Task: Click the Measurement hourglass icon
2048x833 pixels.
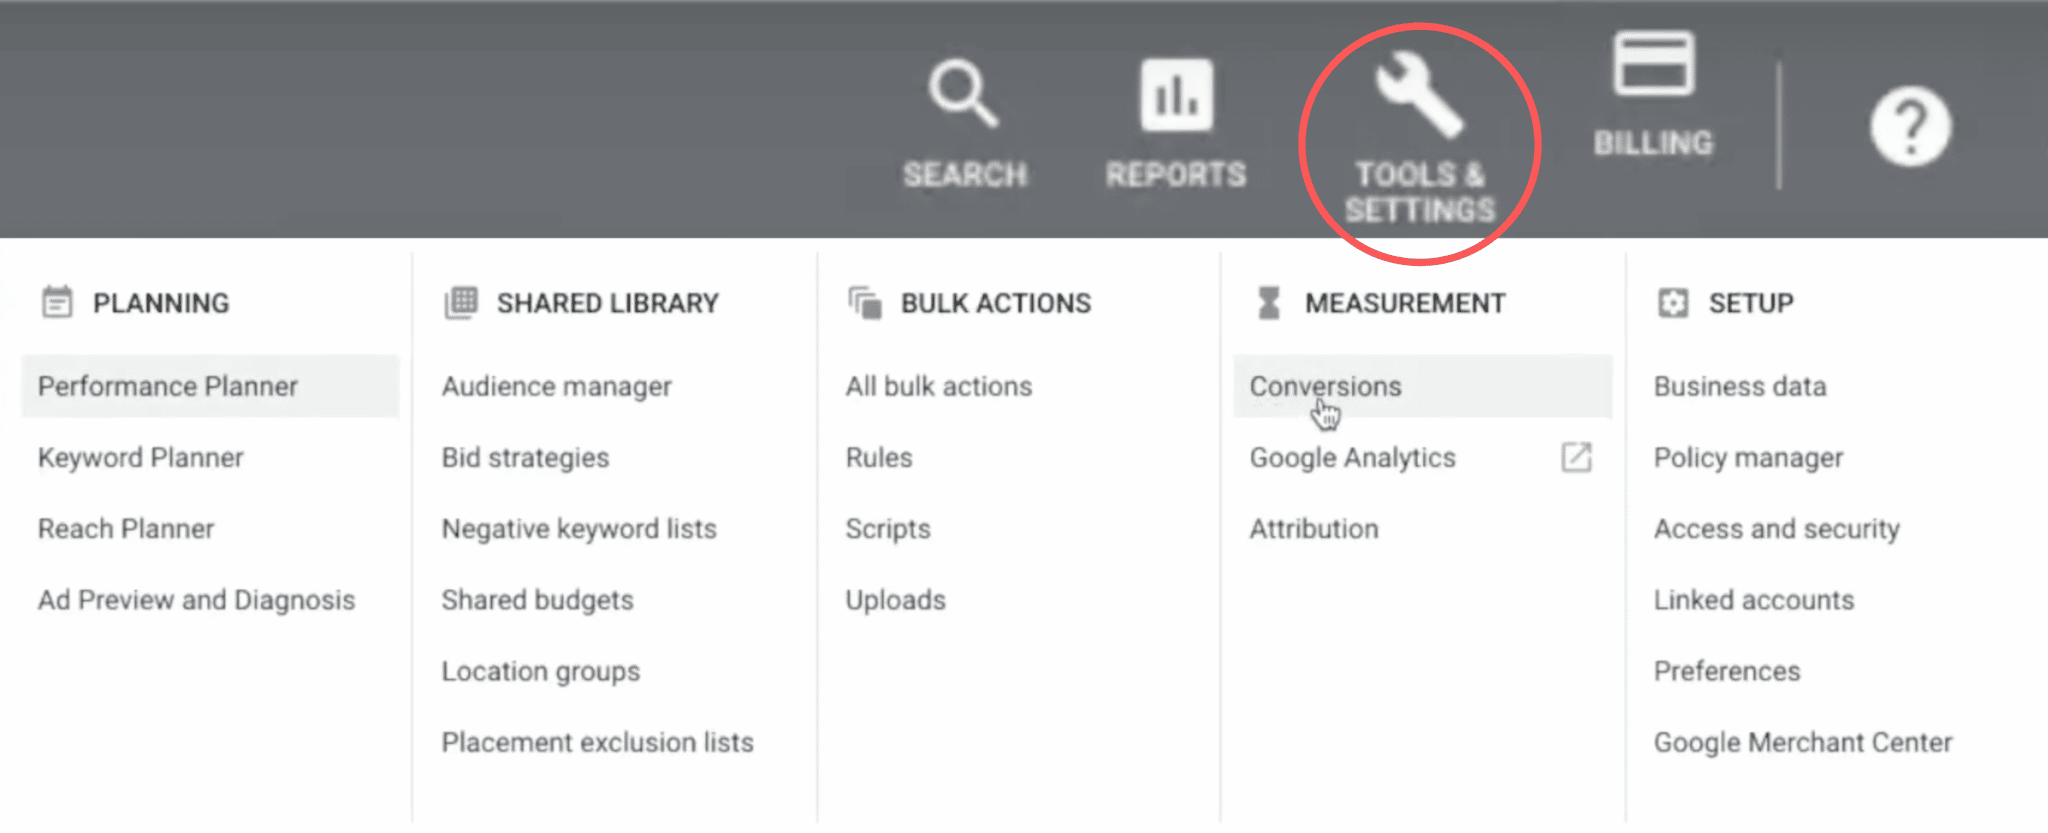Action: pos(1268,302)
